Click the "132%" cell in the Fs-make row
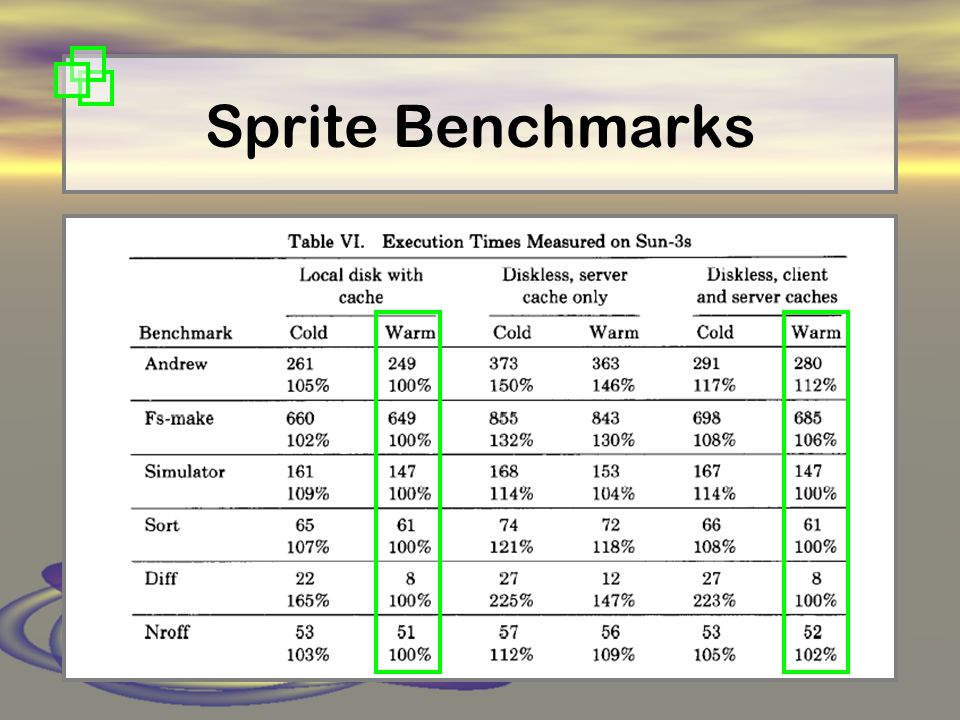960x720 pixels. (x=511, y=440)
